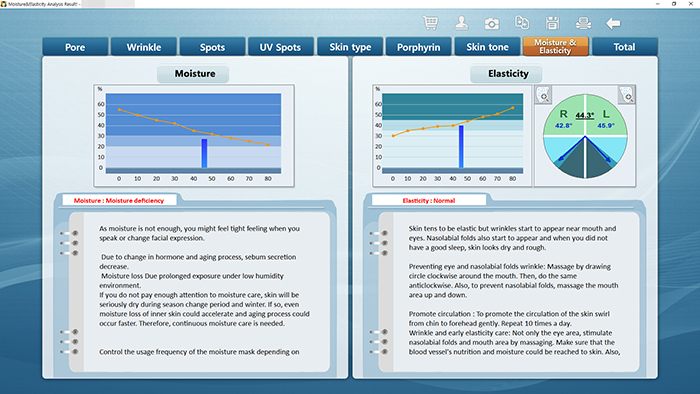This screenshot has width=700, height=394.
Task: Zoom into the left face elasticity view
Action: click(x=626, y=95)
